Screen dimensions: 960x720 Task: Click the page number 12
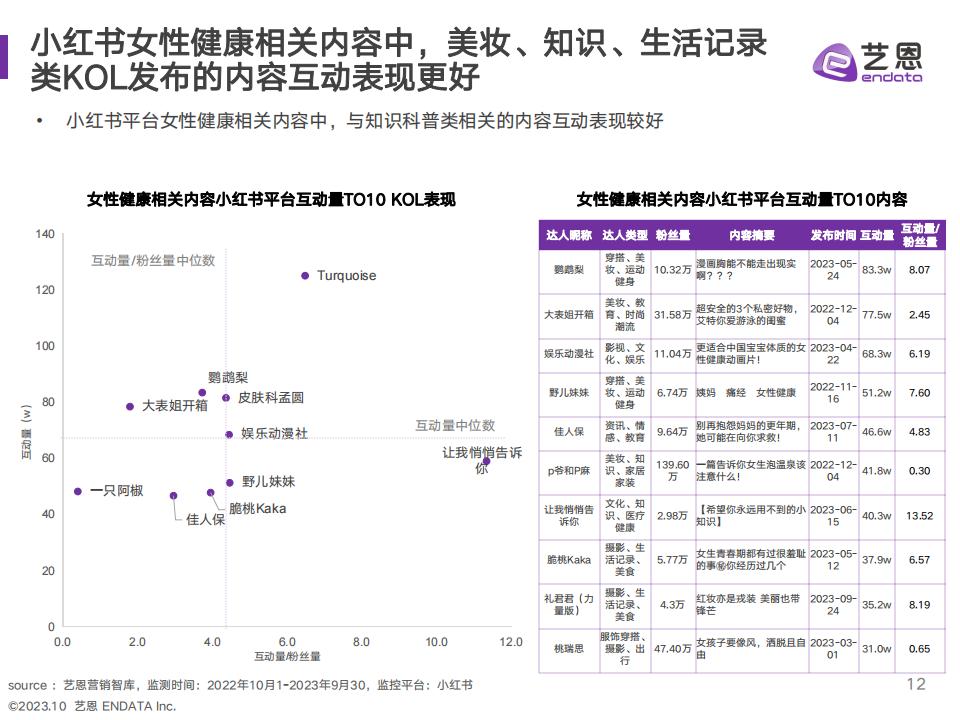coord(916,684)
